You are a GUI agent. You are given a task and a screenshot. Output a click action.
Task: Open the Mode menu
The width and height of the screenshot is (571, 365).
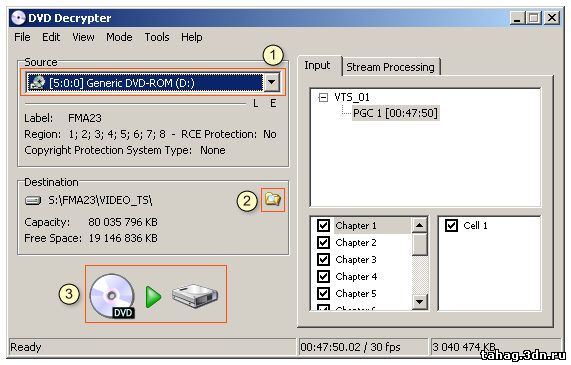[119, 37]
